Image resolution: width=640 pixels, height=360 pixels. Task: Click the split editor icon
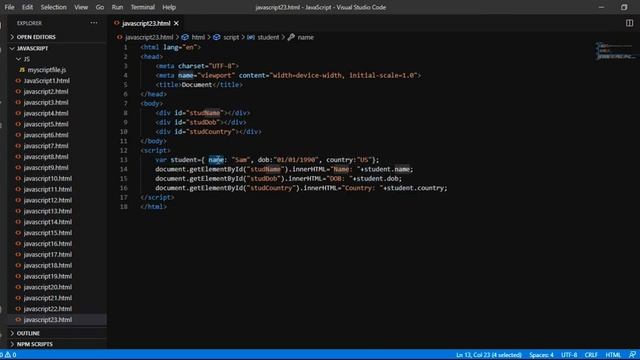629,23
